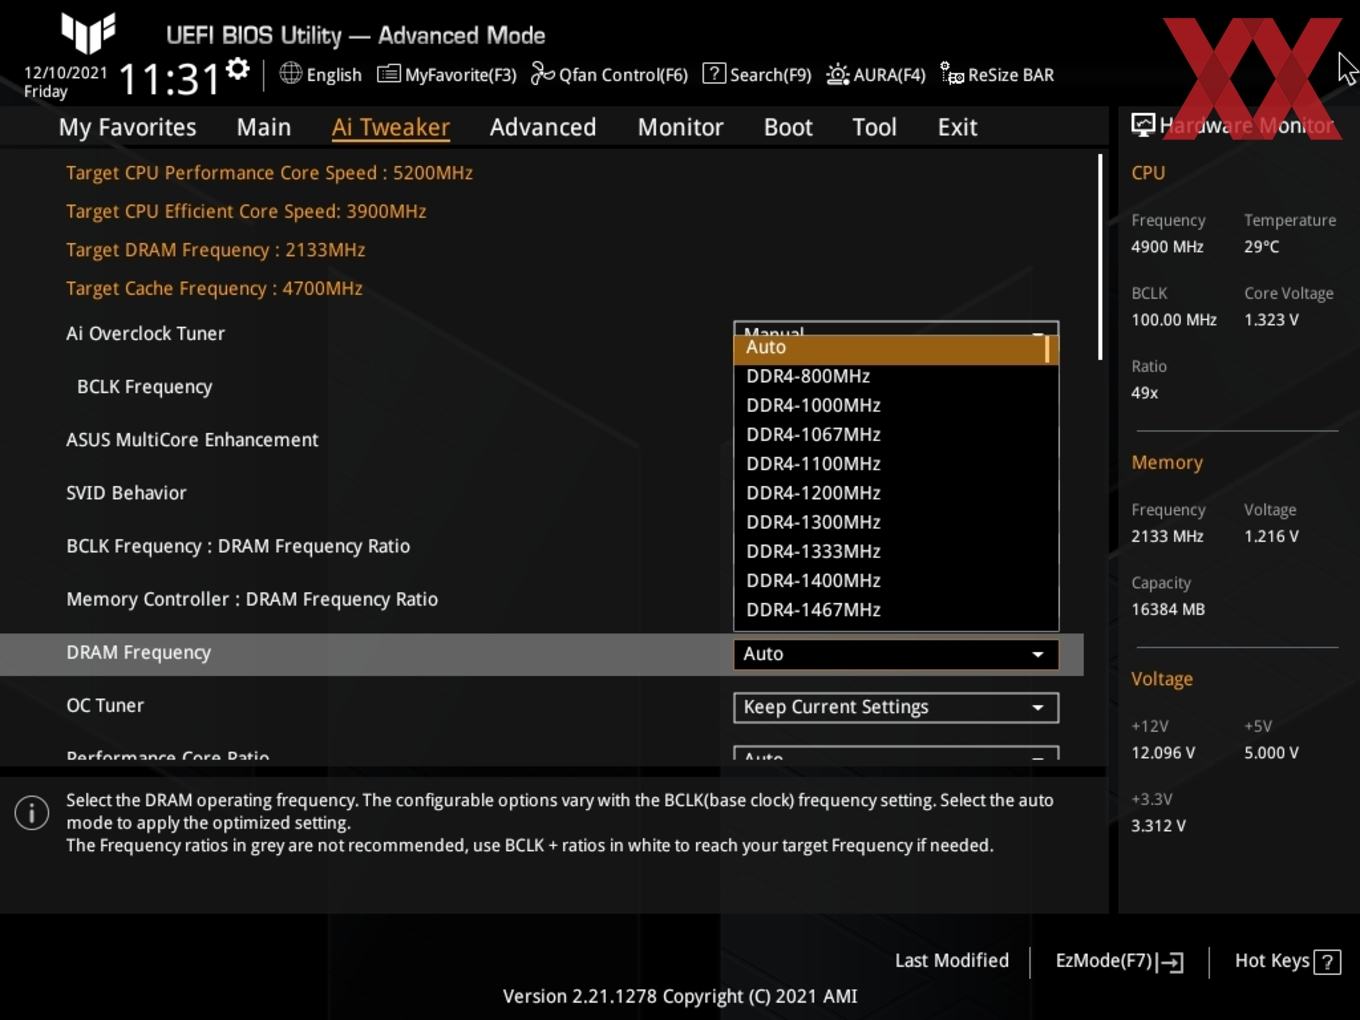
Task: Go to the Boot tab
Action: pyautogui.click(x=788, y=127)
